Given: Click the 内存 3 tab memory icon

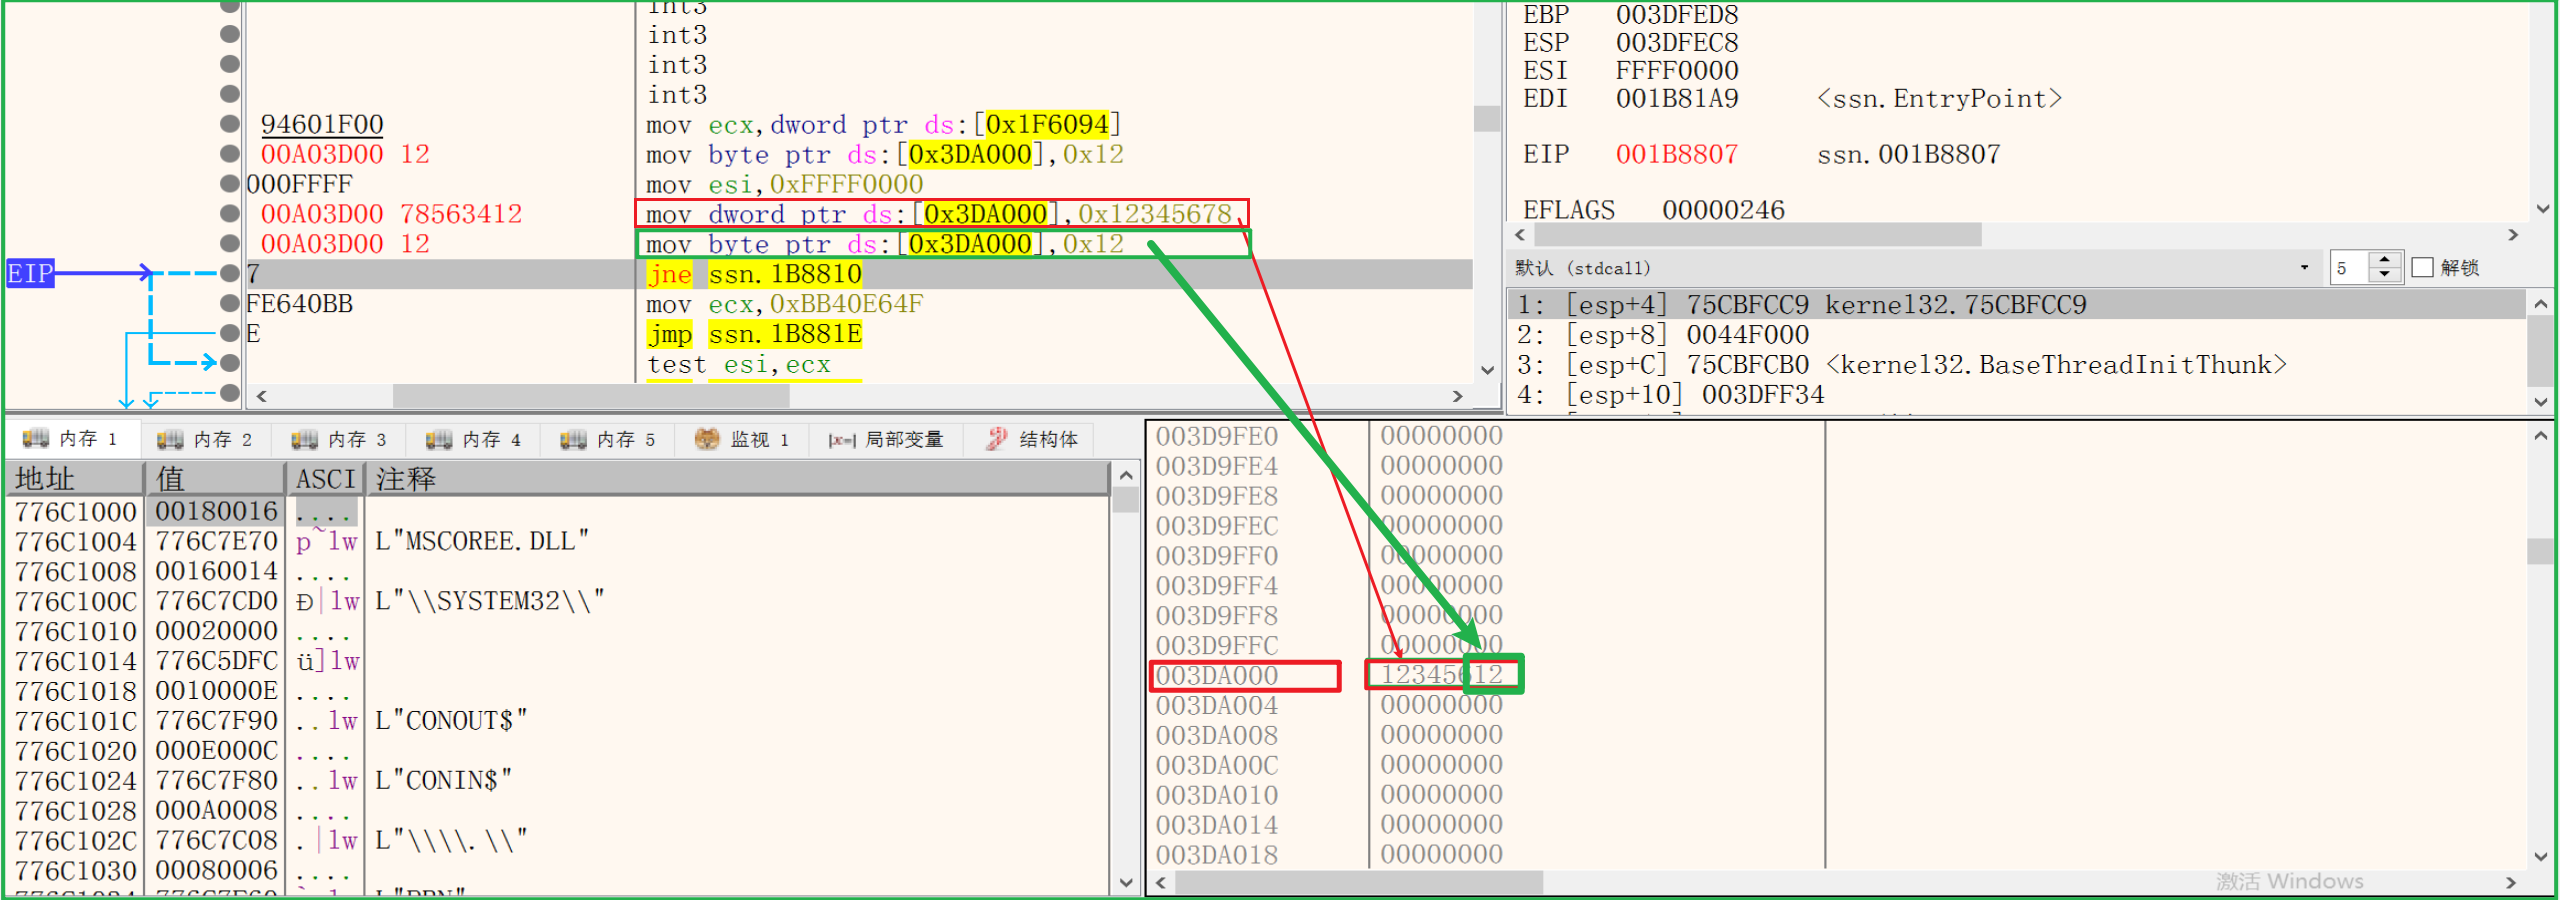Looking at the screenshot, I should 304,439.
